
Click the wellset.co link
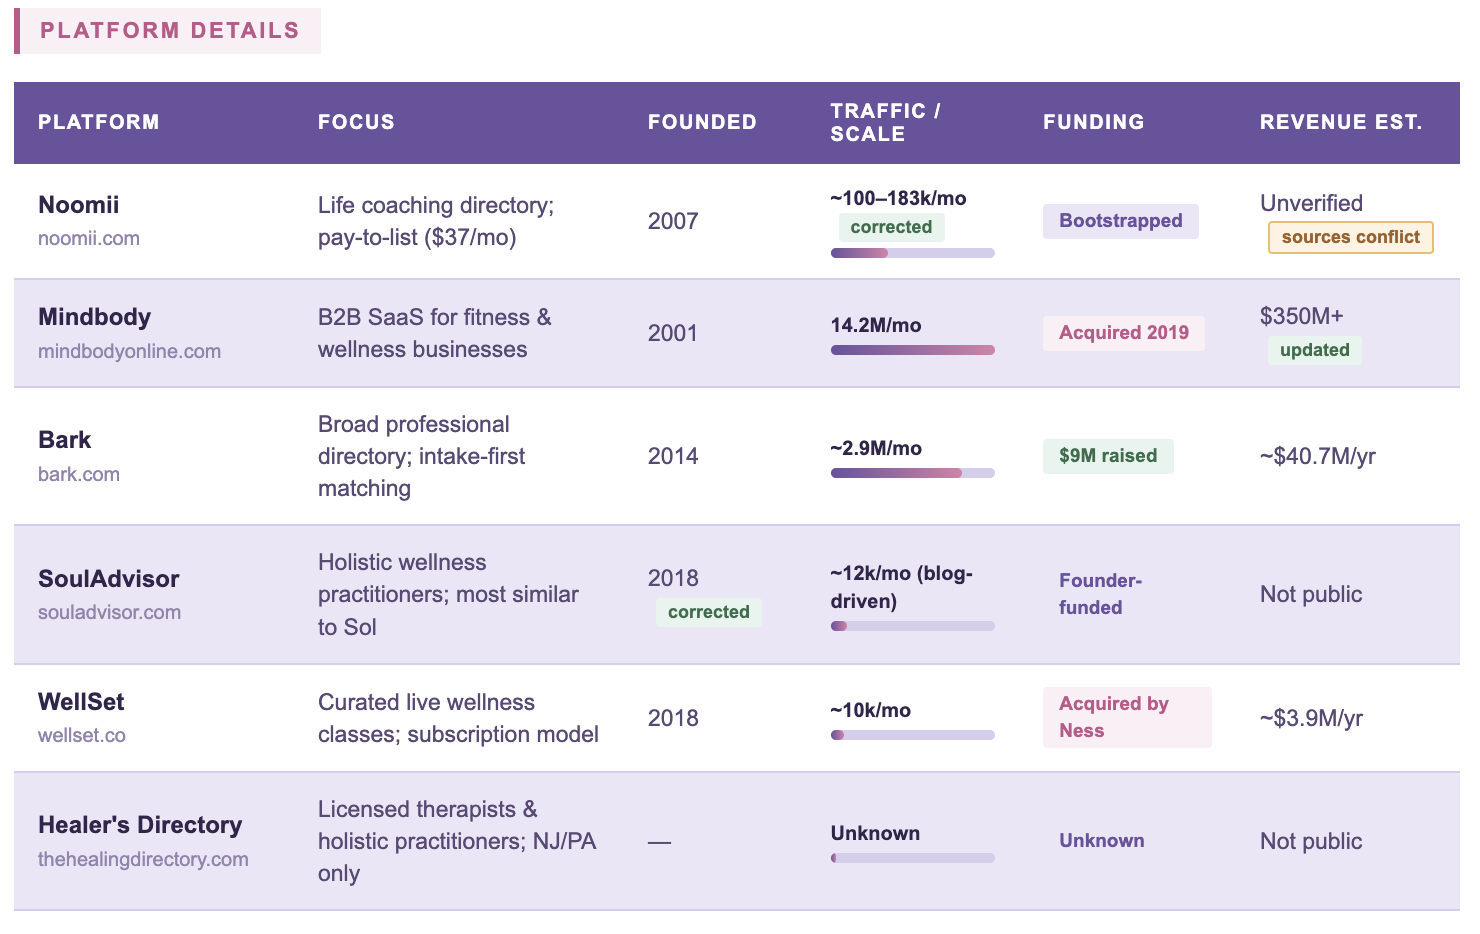point(82,736)
